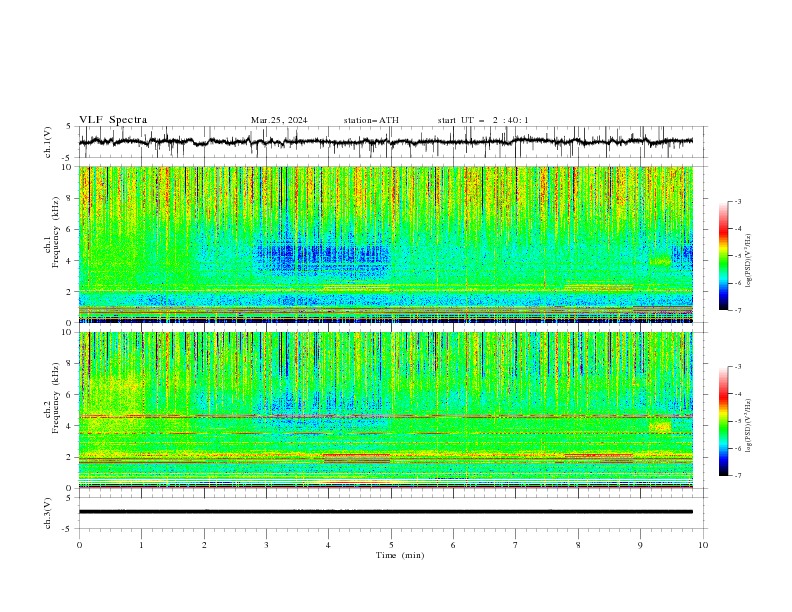Click the ch.1 voltage waveform trace
Image resolution: width=792 pixels, height=612 pixels.
(x=386, y=142)
